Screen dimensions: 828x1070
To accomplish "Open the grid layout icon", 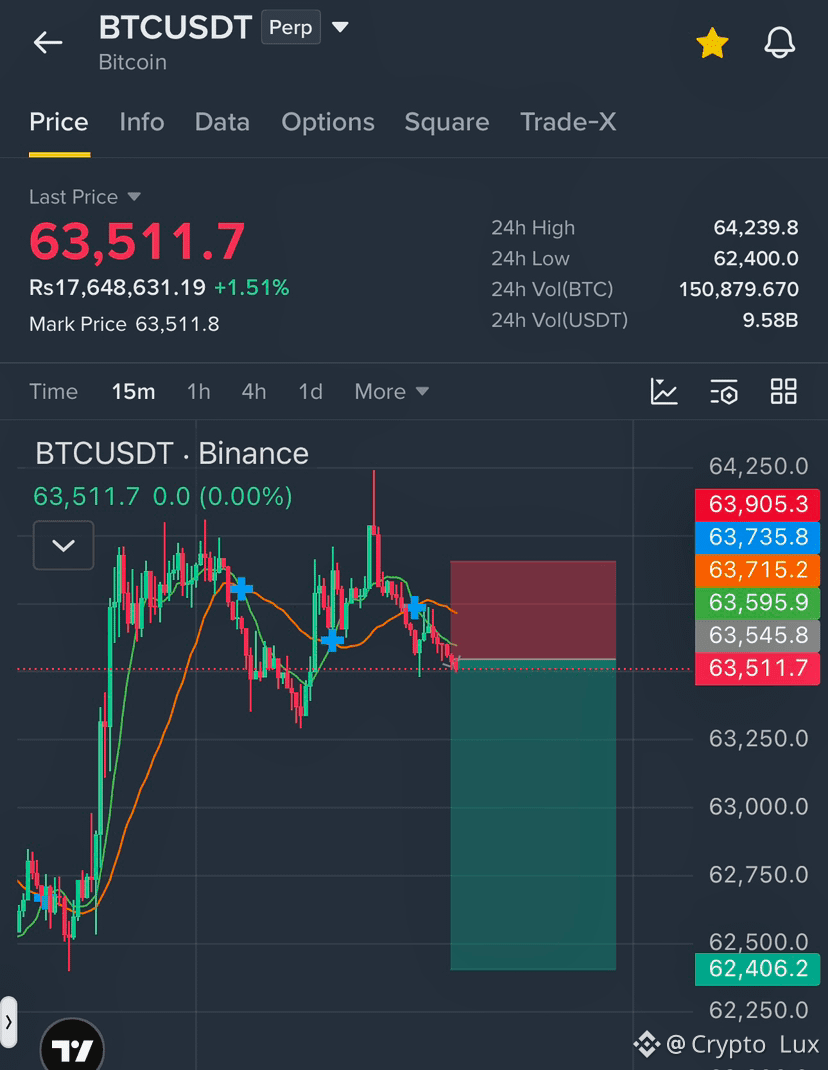I will [784, 392].
